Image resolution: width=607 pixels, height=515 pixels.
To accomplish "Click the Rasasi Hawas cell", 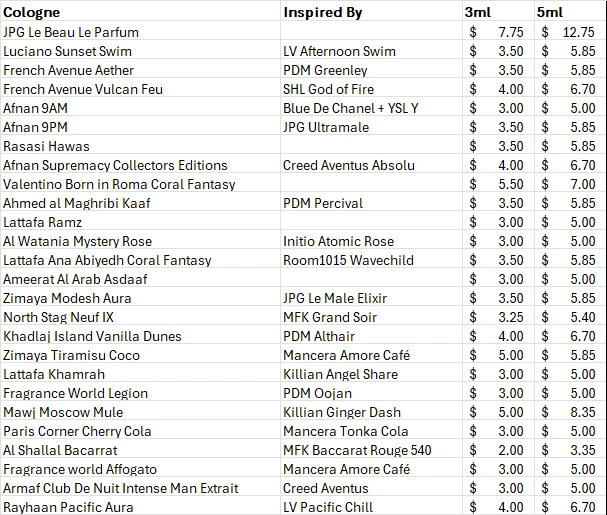I will click(x=141, y=146).
